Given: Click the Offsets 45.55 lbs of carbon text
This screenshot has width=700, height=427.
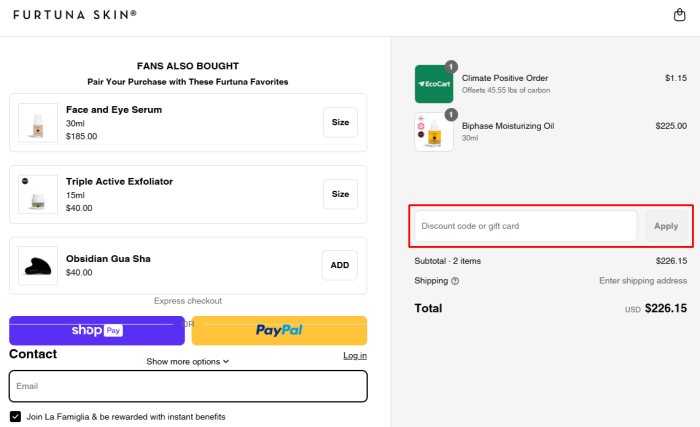Looking at the screenshot, I should (x=506, y=90).
